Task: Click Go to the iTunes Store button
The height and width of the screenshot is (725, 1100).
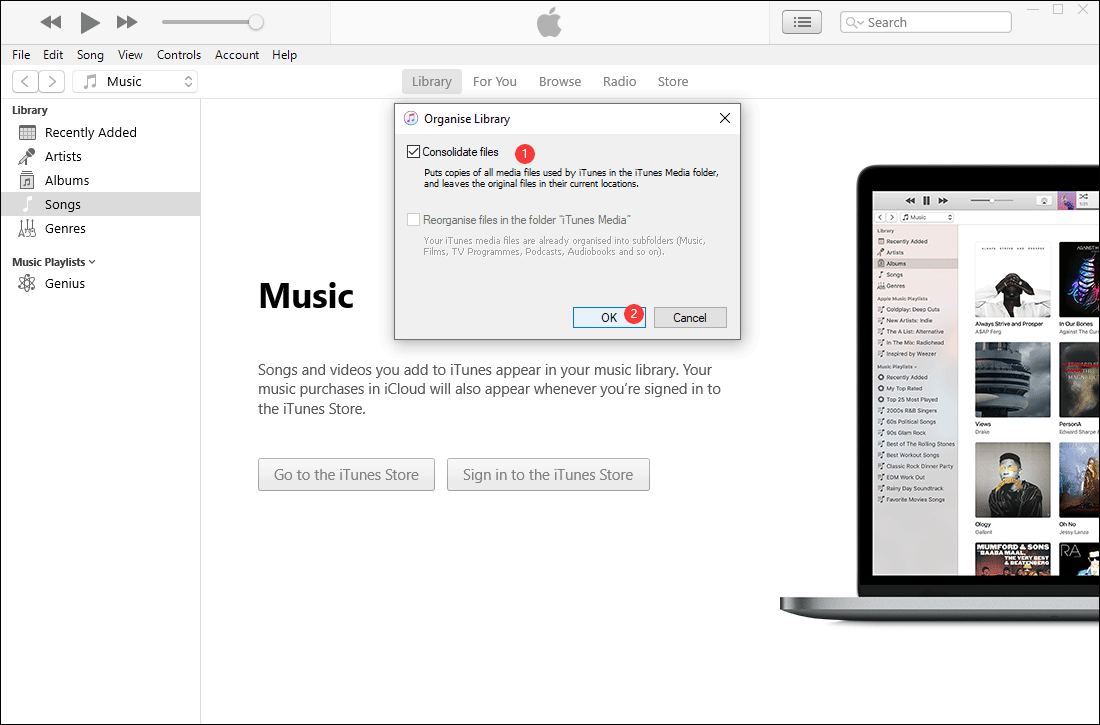Action: [x=347, y=474]
